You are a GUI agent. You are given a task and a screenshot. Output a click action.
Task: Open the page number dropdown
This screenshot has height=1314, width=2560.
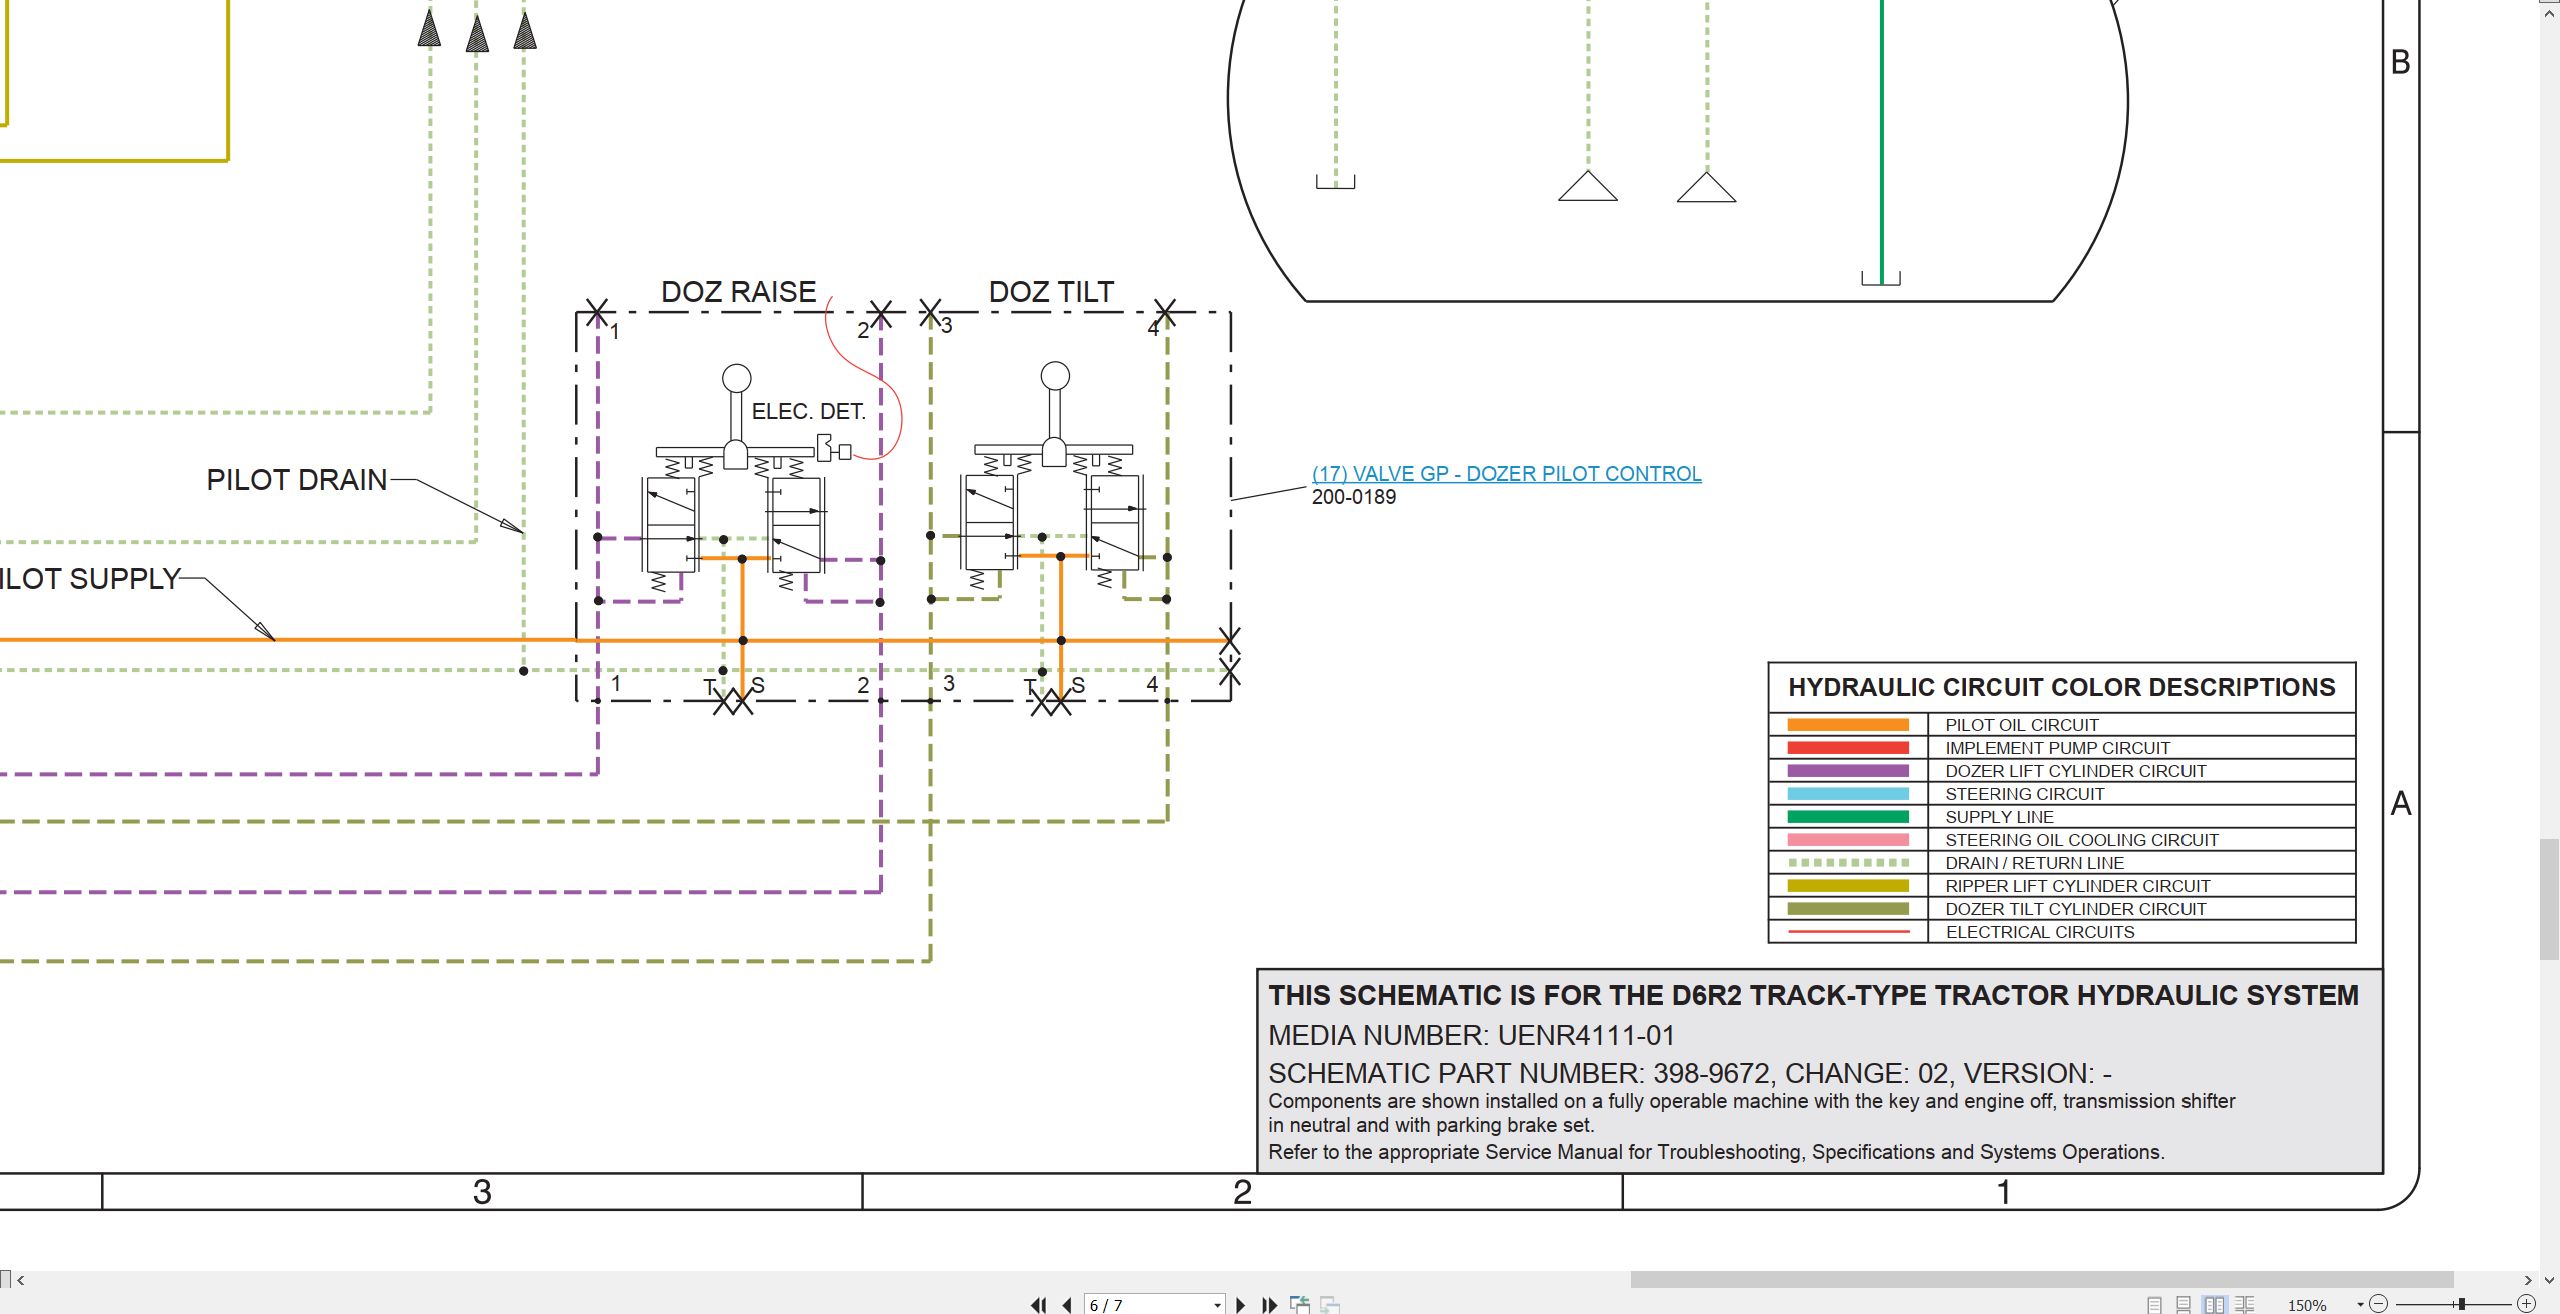point(1217,1305)
